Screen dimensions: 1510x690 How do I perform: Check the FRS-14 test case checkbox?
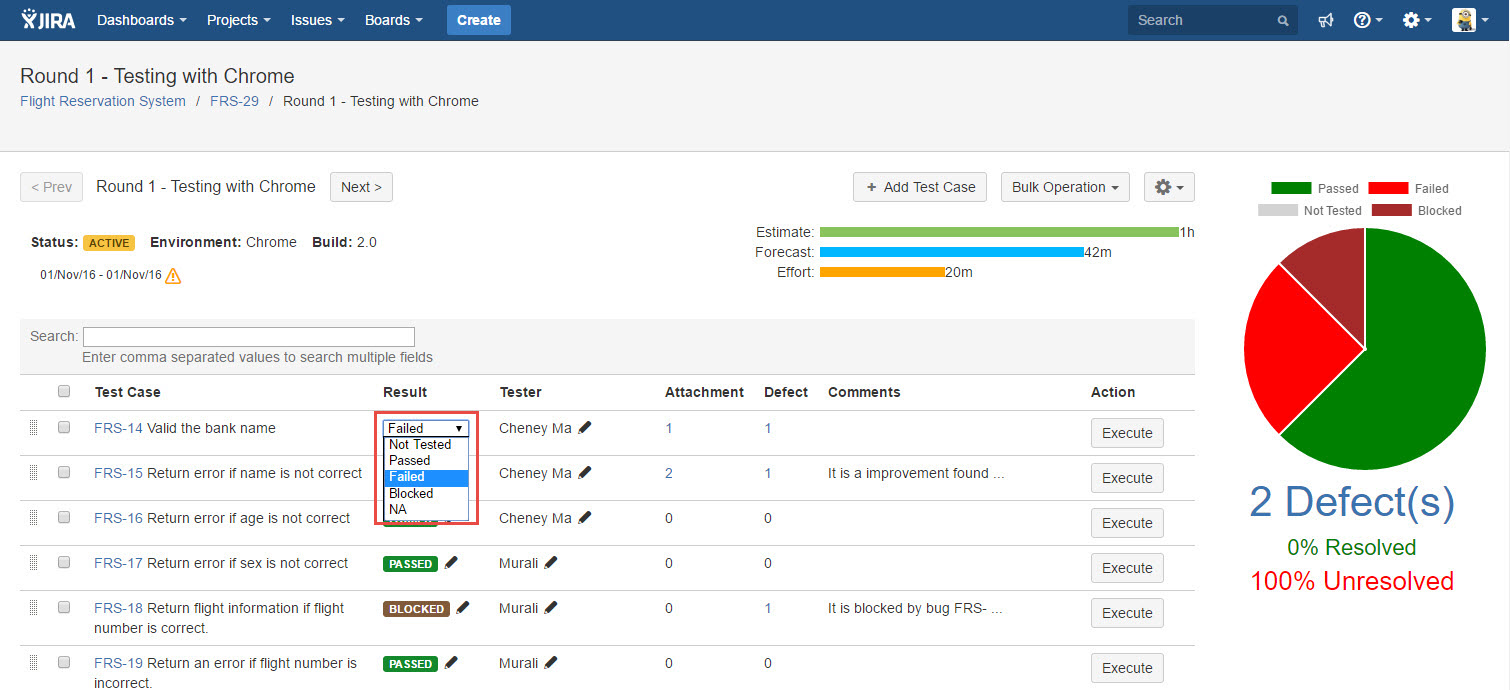(x=64, y=427)
